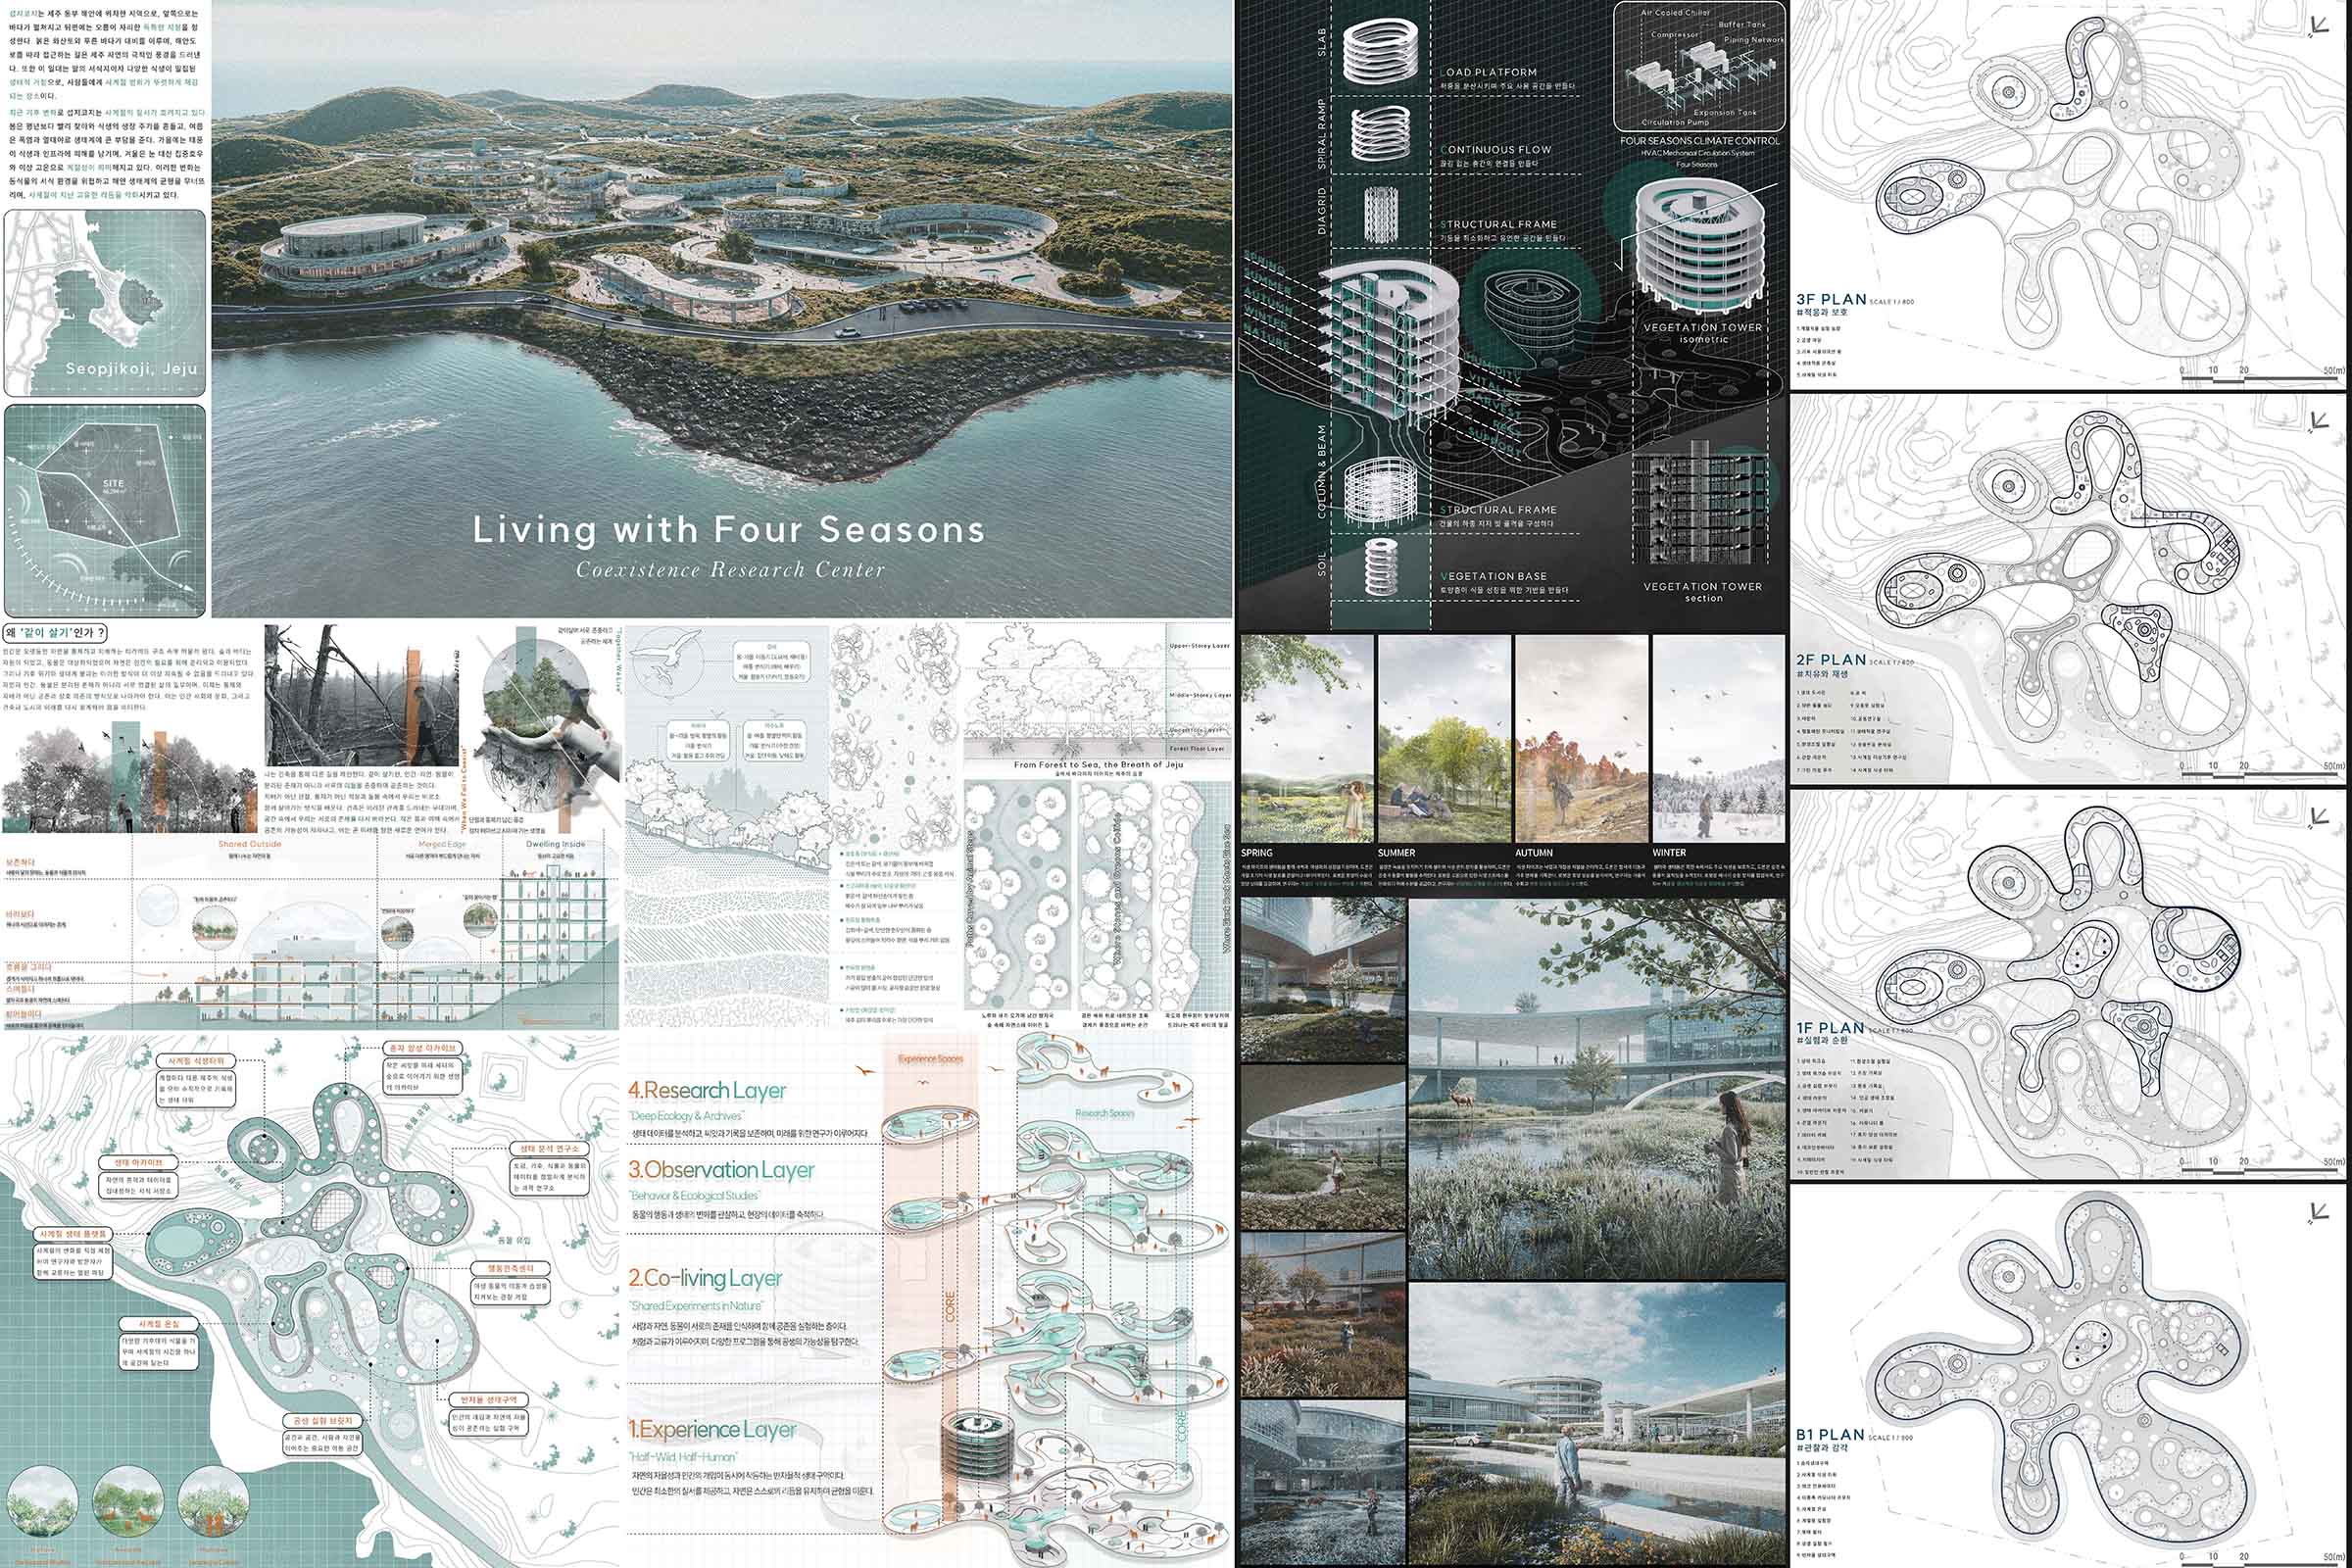The height and width of the screenshot is (1568, 2352).
Task: Click the SITE boundary map
Action: tap(105, 510)
